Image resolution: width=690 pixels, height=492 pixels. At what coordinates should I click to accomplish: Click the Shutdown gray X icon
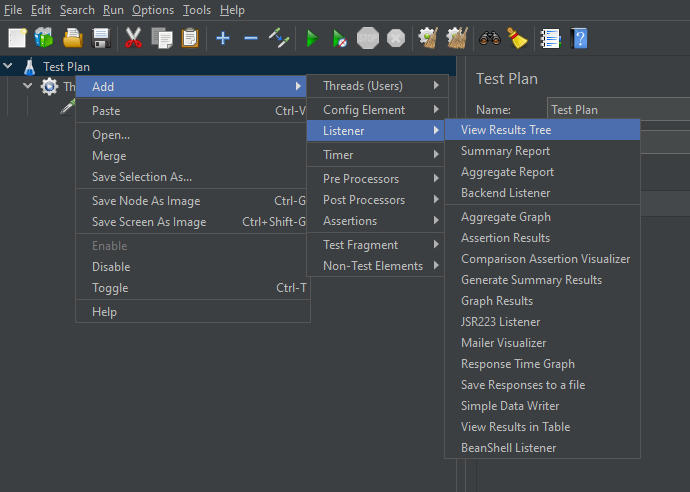tap(396, 38)
